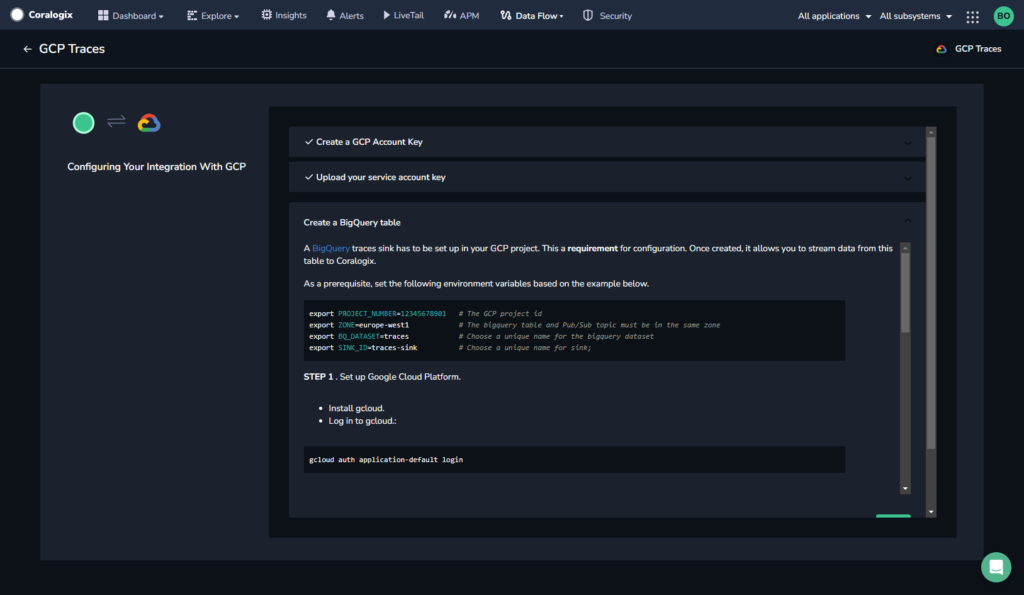1024x595 pixels.
Task: Click the APM gauge icon
Action: click(x=450, y=14)
